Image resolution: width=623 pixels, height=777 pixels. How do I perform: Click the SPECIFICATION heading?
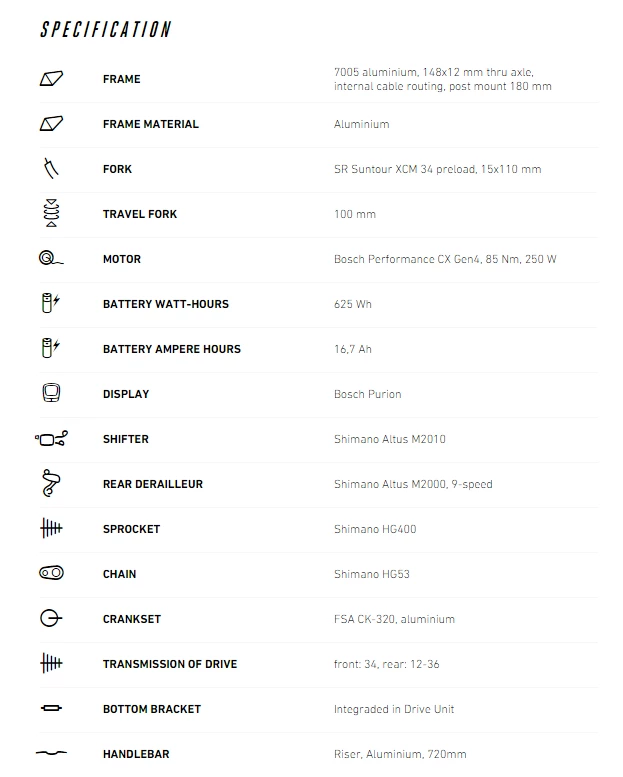(106, 30)
